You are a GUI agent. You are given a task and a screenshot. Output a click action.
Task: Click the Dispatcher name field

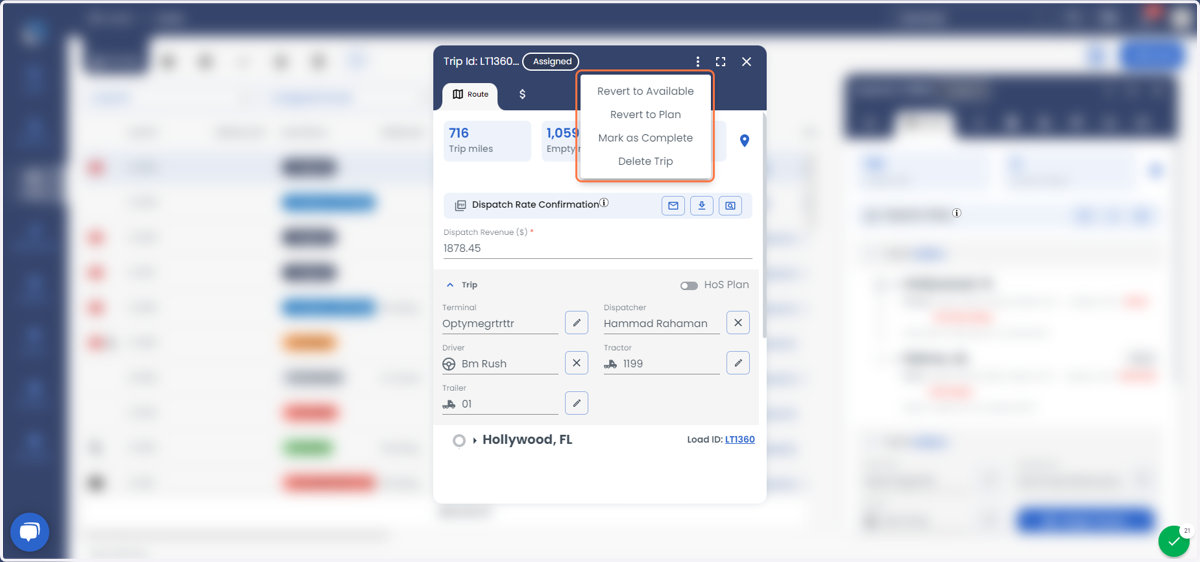[x=661, y=324]
